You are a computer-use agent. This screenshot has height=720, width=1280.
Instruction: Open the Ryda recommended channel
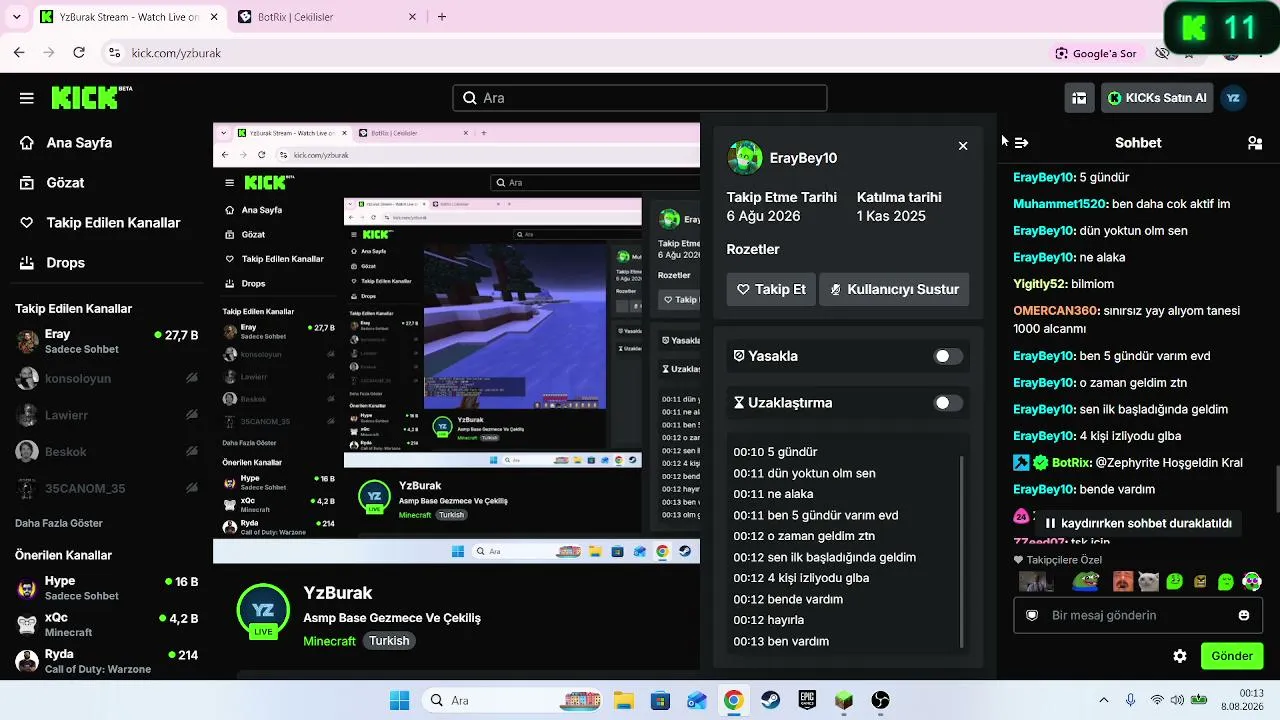[x=106, y=661]
